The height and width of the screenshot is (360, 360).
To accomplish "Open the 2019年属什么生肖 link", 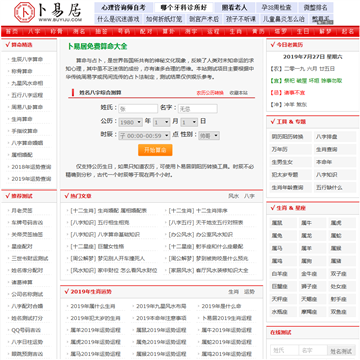I will [93, 306].
